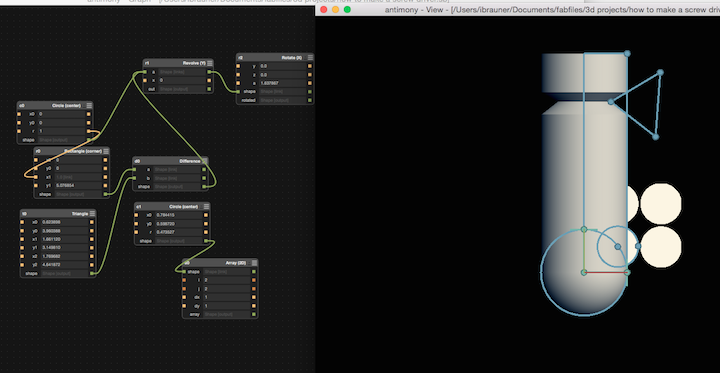Click the antimony View window title bar text
720x373 pixels.
coord(552,10)
